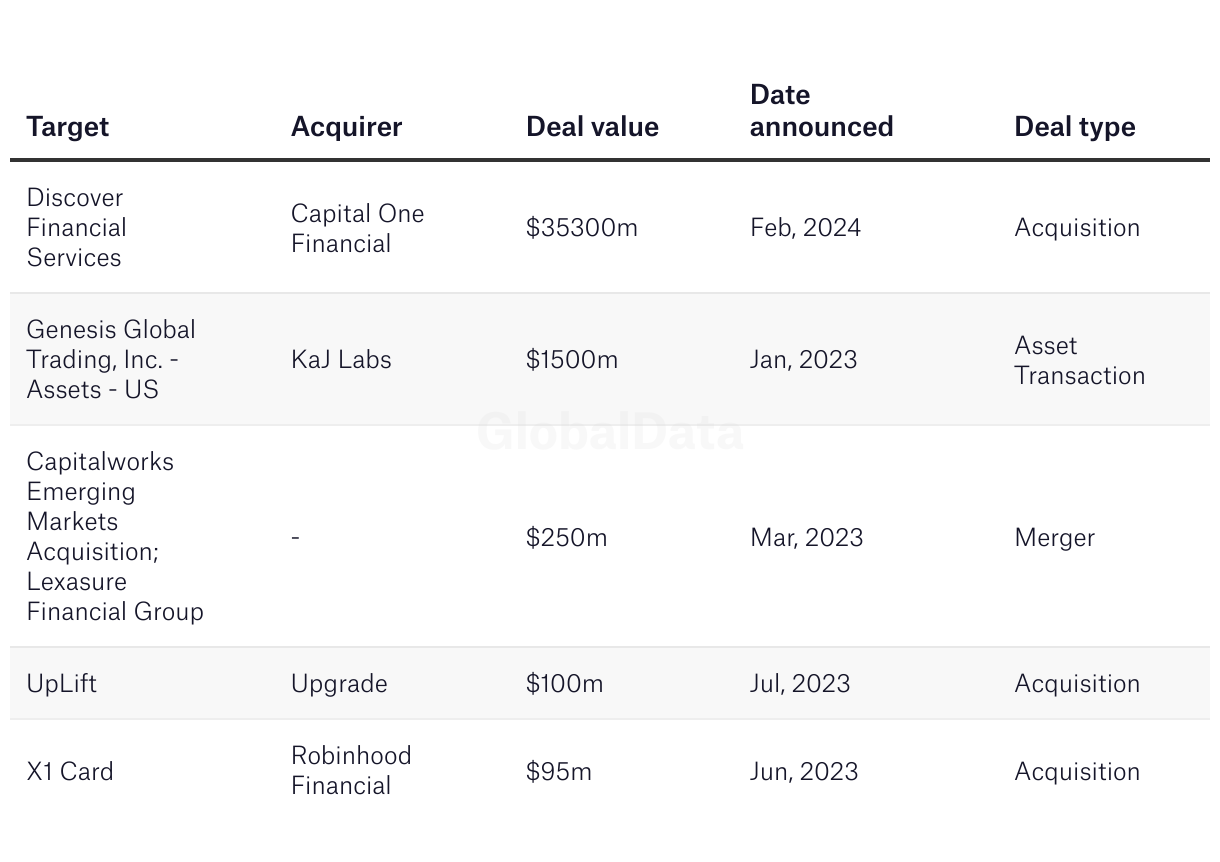
Task: Click the Deal value column header
Action: click(x=592, y=127)
